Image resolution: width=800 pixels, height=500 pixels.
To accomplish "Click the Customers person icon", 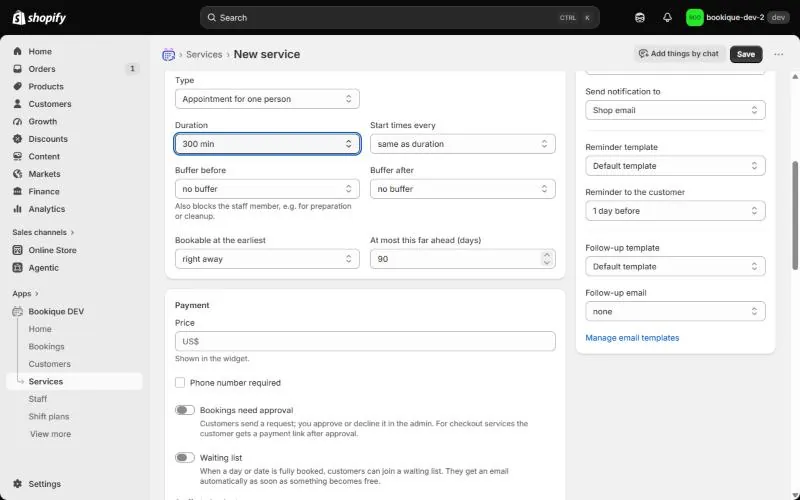I will click(x=18, y=104).
